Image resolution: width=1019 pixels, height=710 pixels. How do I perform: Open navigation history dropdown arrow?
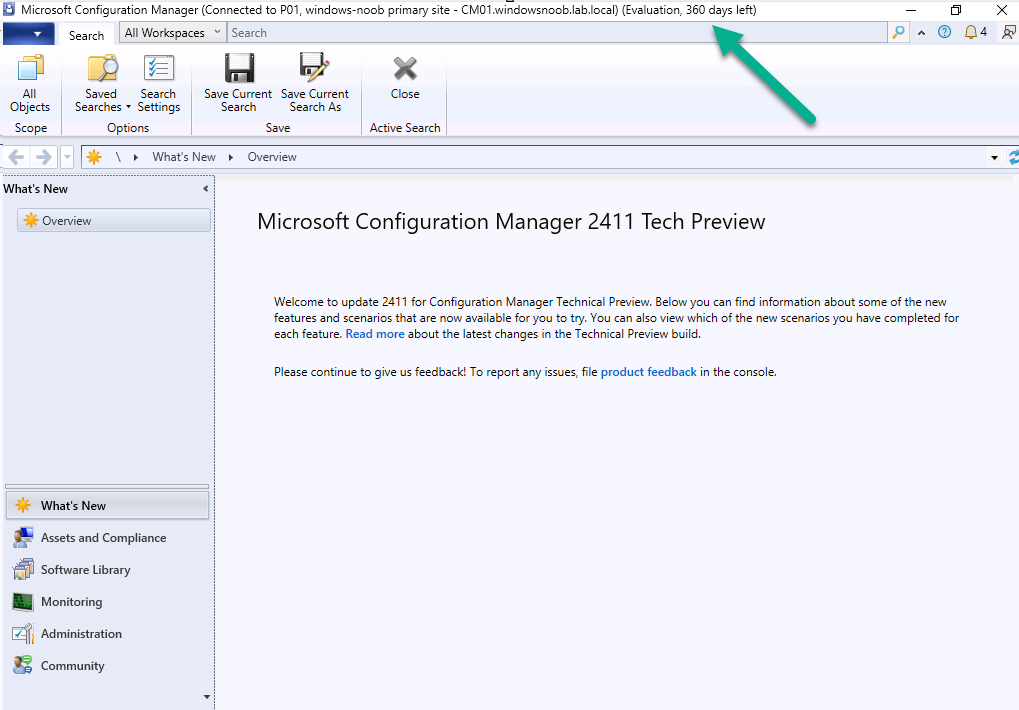67,157
